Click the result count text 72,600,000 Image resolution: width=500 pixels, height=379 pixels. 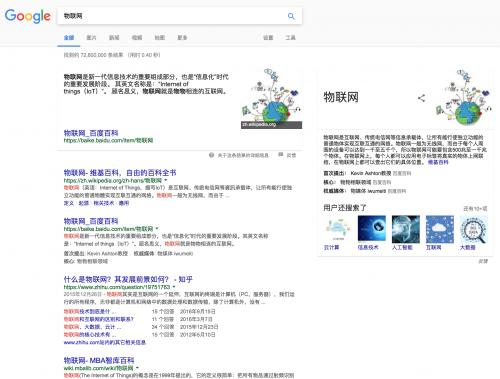(93, 55)
